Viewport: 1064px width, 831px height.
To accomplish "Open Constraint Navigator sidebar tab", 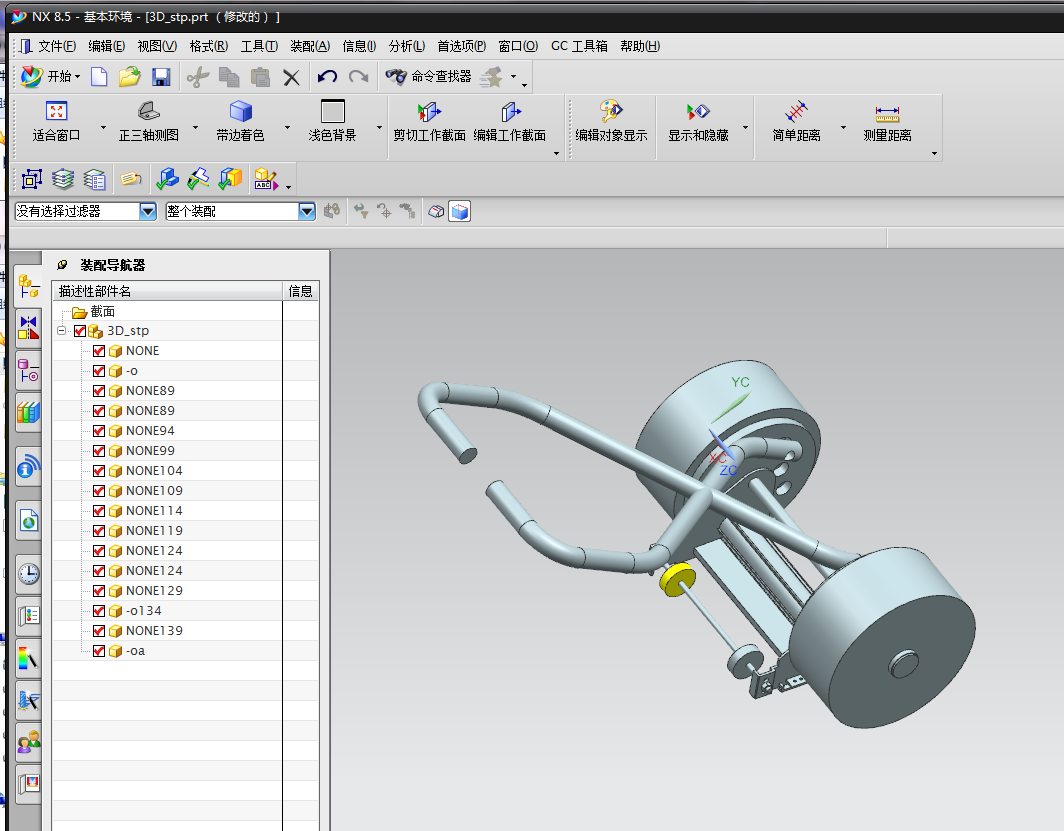I will (28, 327).
